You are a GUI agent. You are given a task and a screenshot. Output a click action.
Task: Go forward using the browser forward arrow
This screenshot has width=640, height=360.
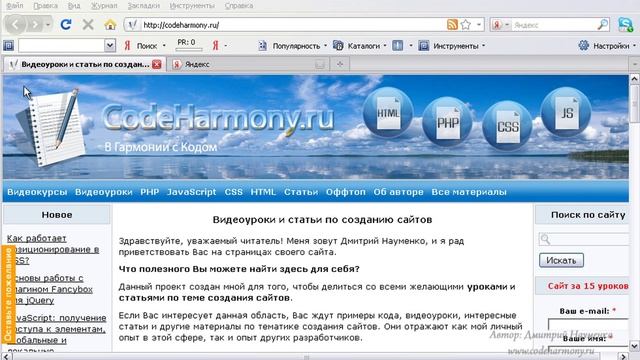tap(36, 25)
